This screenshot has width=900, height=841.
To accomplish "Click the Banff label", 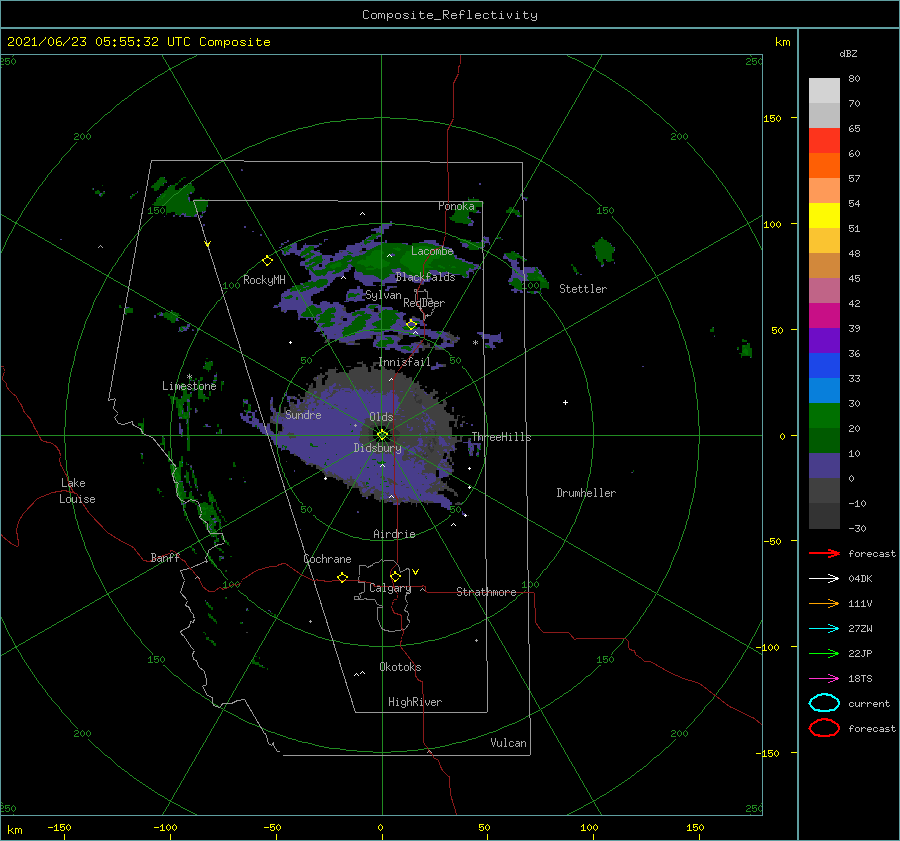I will click(x=165, y=558).
